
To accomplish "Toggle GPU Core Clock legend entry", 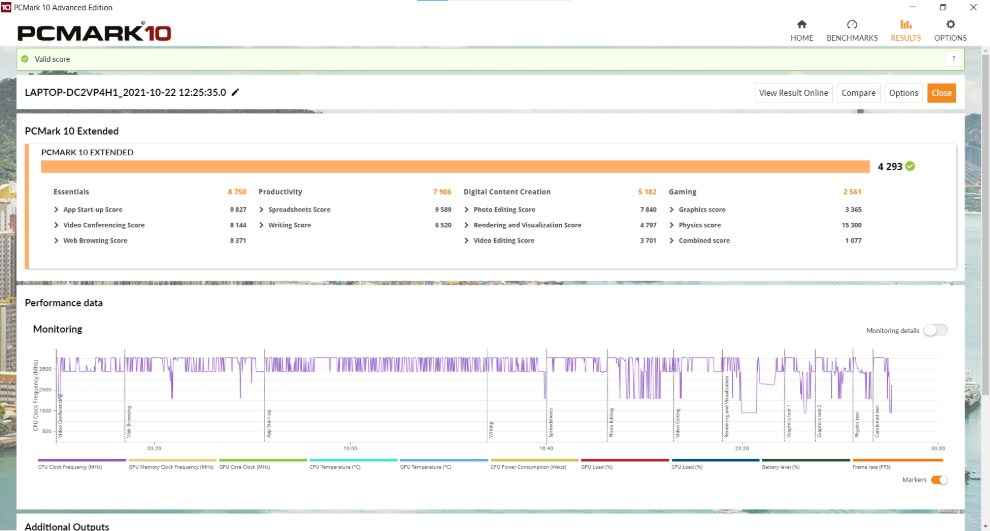I will coord(263,464).
